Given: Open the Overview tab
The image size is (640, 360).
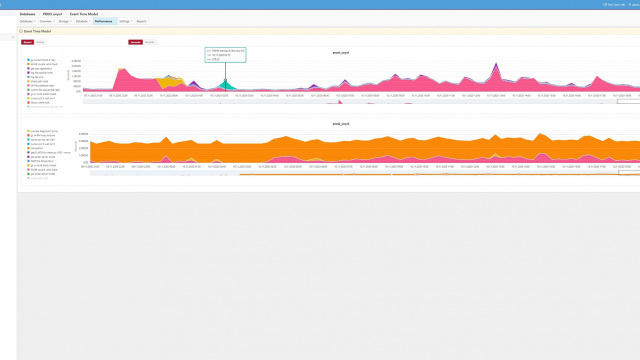Looking at the screenshot, I should pyautogui.click(x=46, y=21).
